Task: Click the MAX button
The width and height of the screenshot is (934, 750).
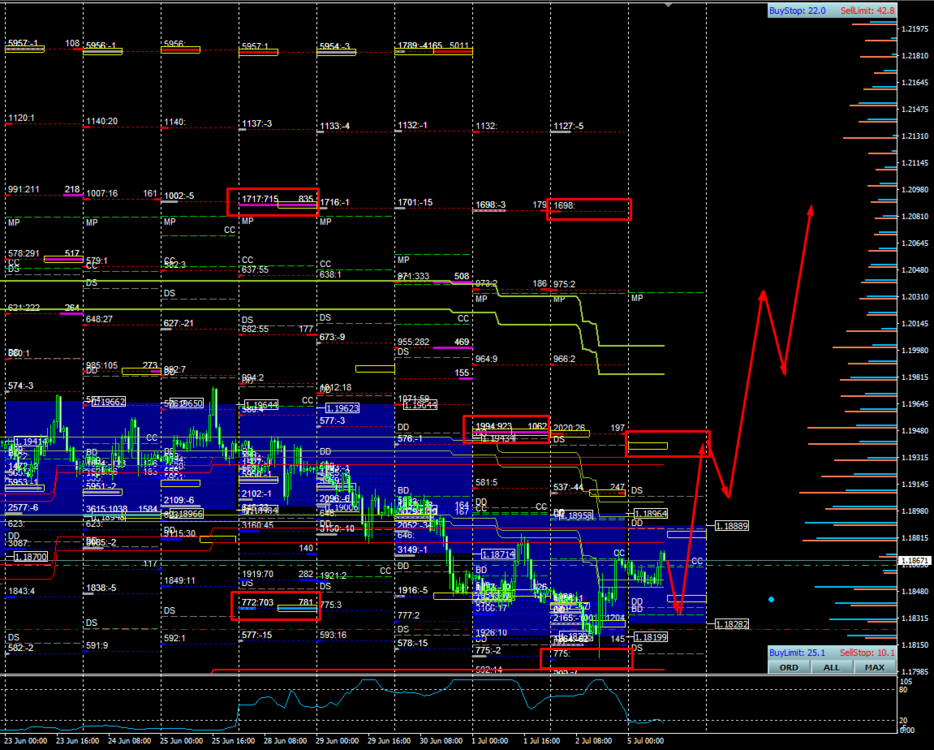Action: pyautogui.click(x=874, y=667)
